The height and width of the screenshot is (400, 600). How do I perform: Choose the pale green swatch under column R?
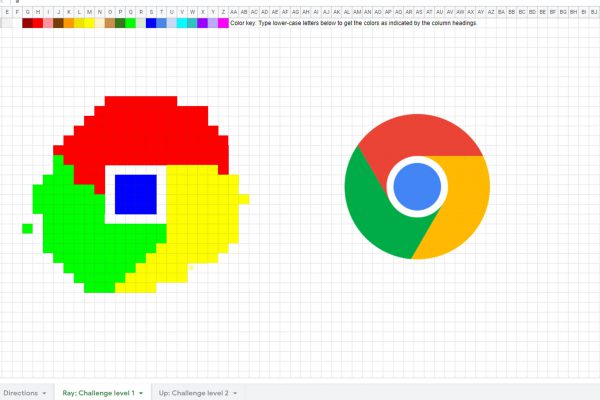tap(141, 23)
